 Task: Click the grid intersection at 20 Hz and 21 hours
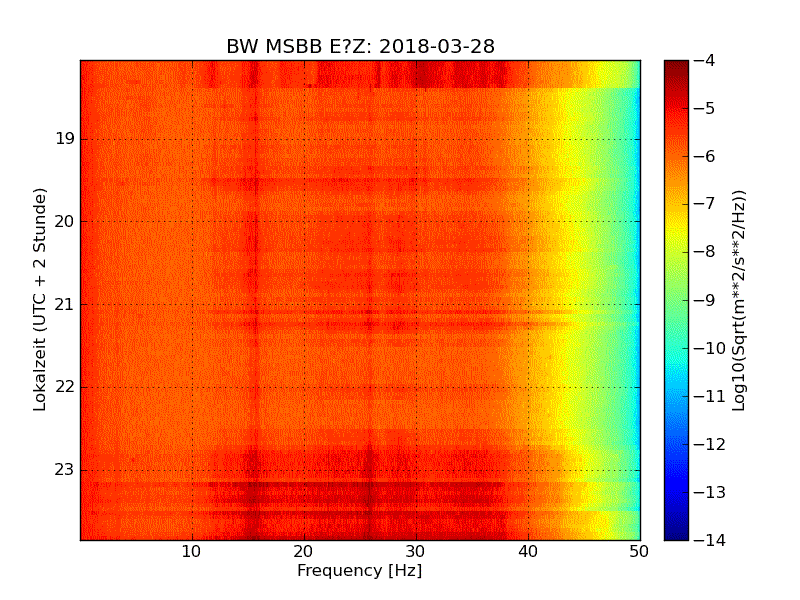coord(304,304)
